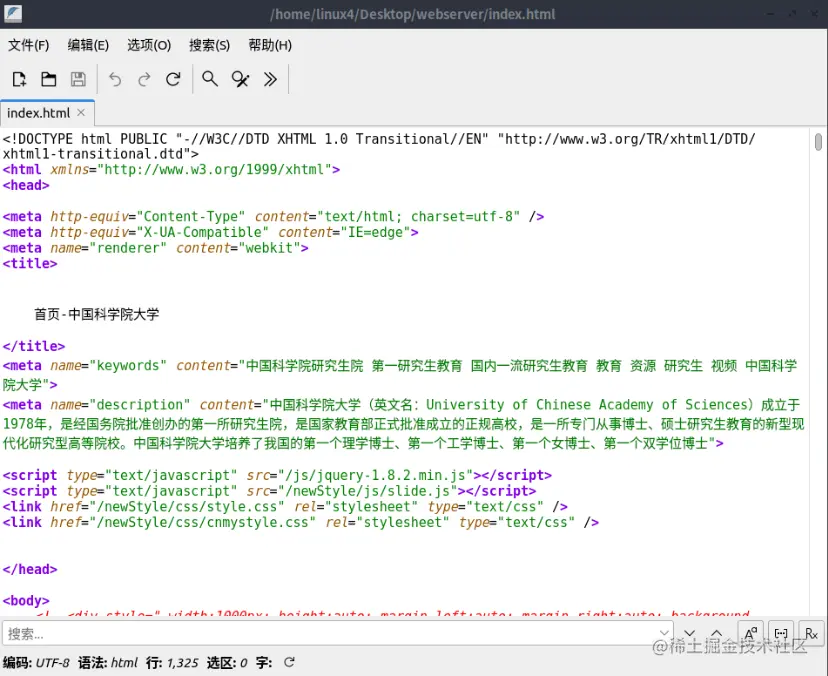828x676 pixels.
Task: Click the style.css link line
Action: tap(285, 507)
